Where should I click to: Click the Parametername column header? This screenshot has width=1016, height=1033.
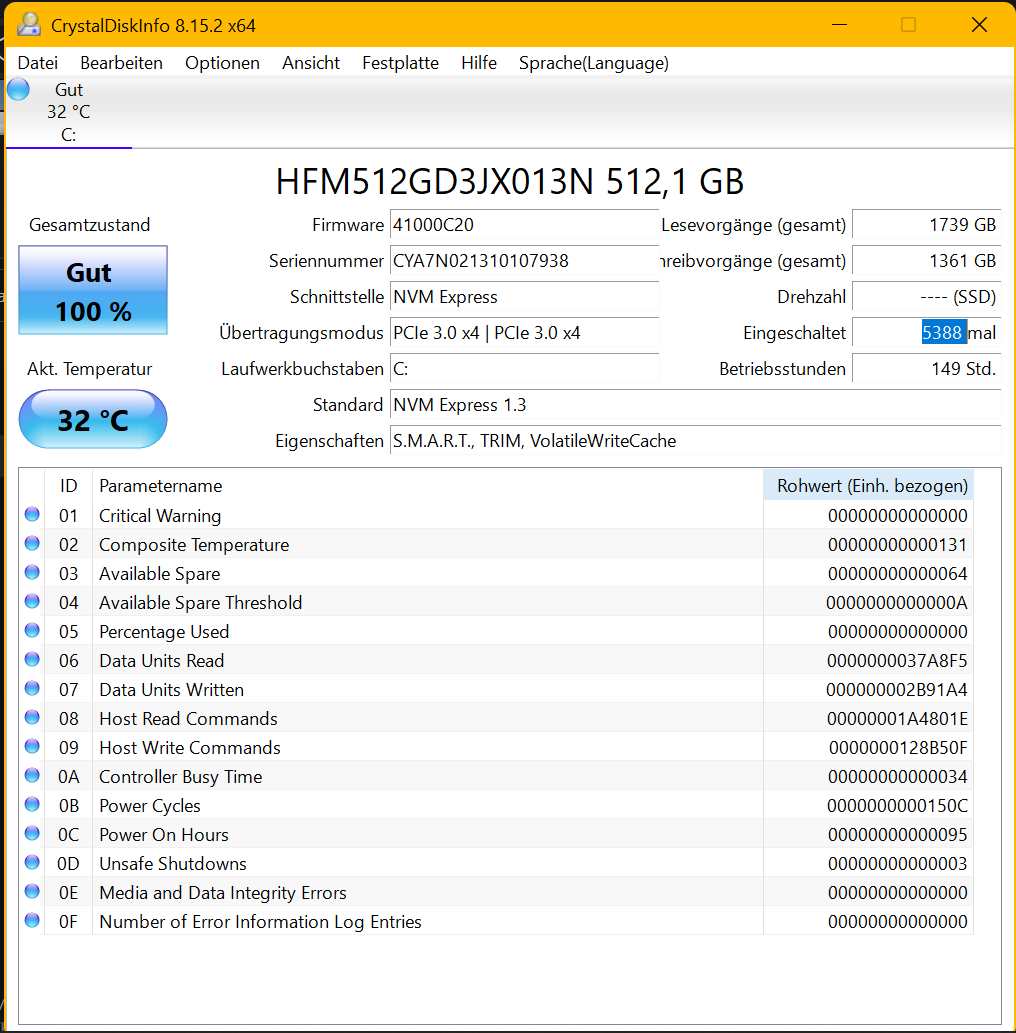[x=428, y=486]
